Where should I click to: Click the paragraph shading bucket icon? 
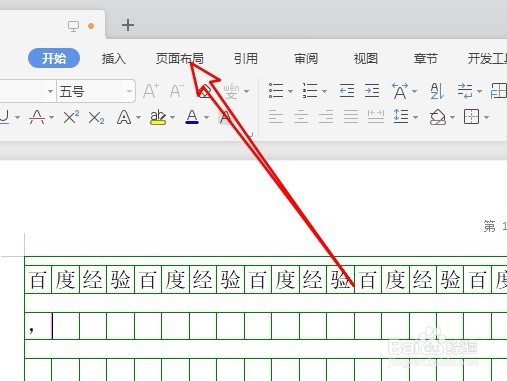438,117
